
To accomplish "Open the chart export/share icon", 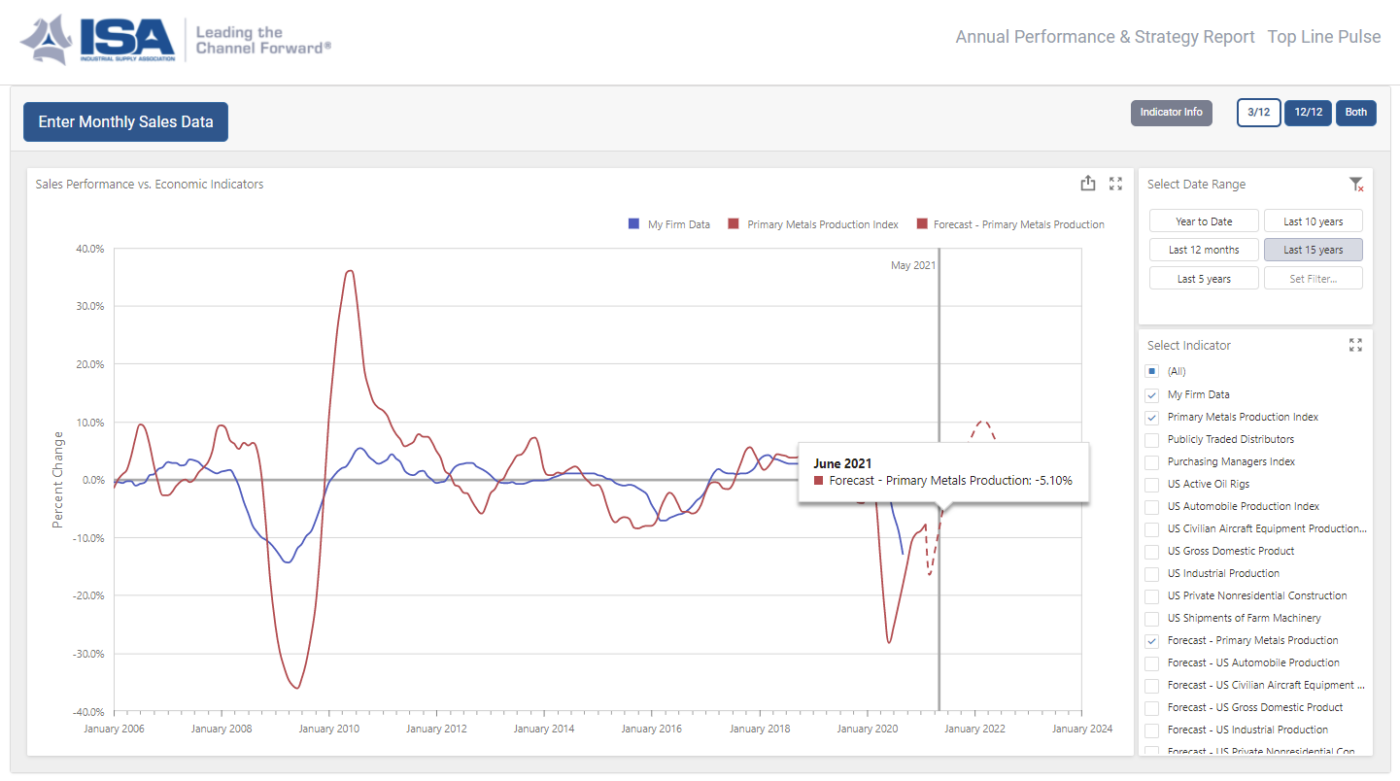I will coord(1088,183).
